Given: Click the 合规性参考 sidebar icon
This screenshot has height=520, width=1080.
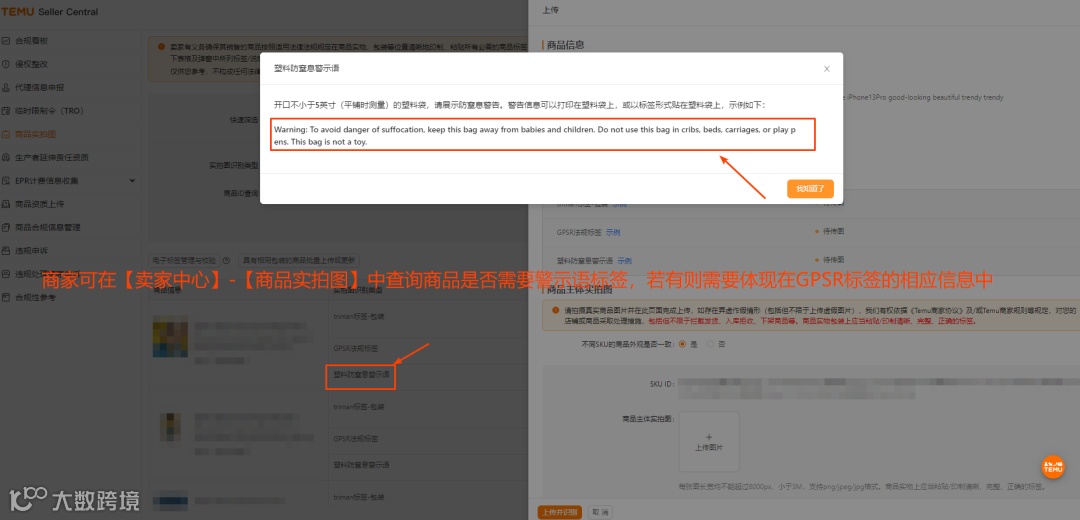Looking at the screenshot, I should tap(6, 298).
